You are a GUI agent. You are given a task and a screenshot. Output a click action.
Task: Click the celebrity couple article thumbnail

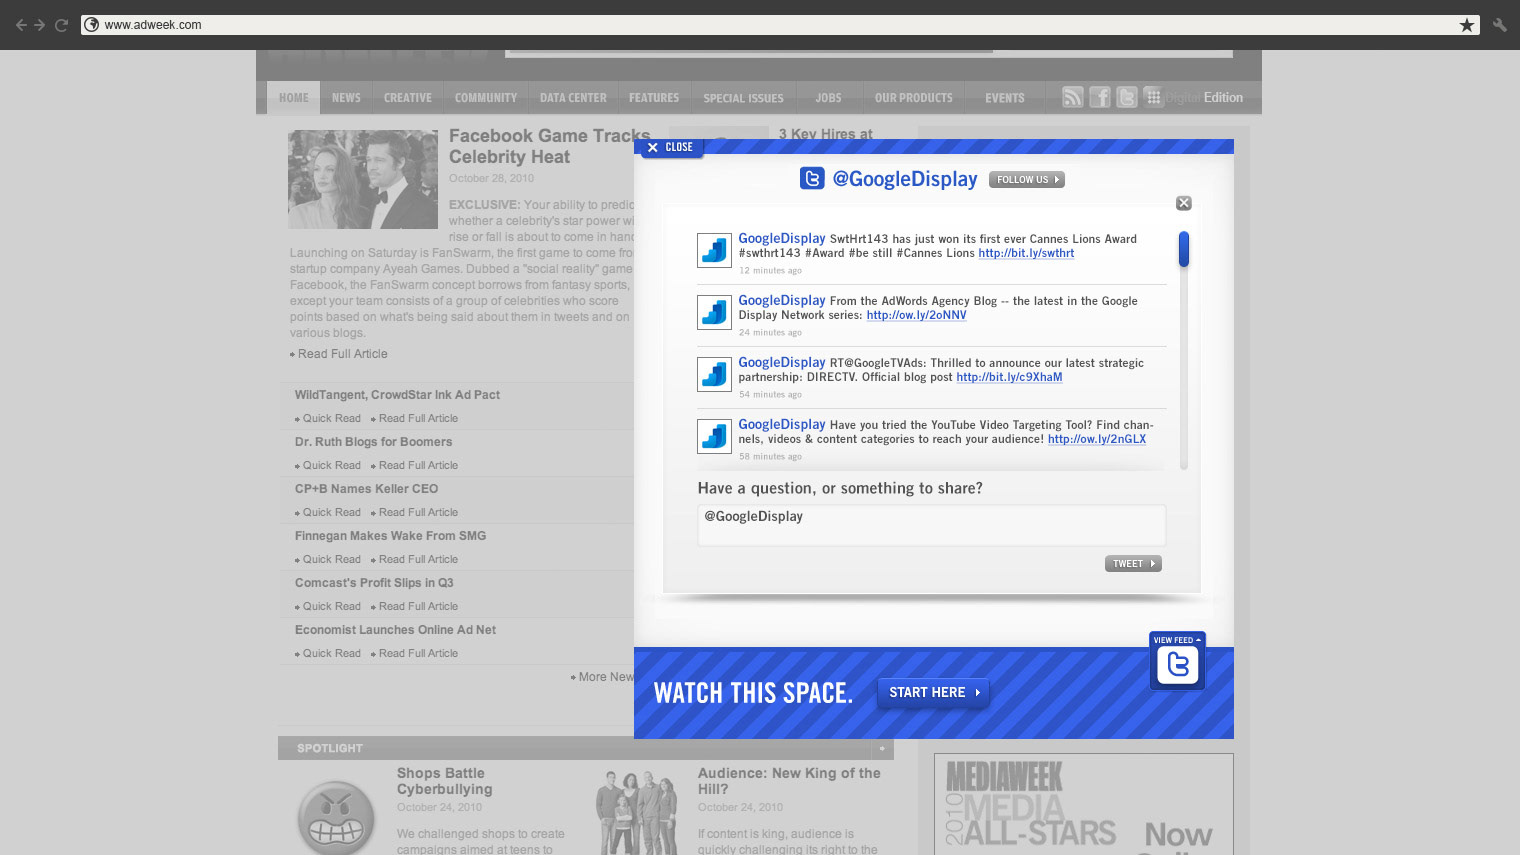click(x=363, y=179)
